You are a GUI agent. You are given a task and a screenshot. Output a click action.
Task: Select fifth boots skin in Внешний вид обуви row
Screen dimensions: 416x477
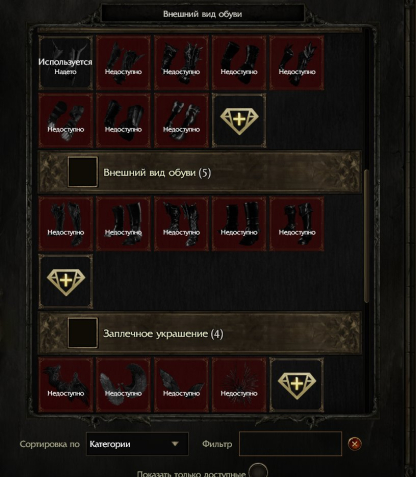(297, 224)
